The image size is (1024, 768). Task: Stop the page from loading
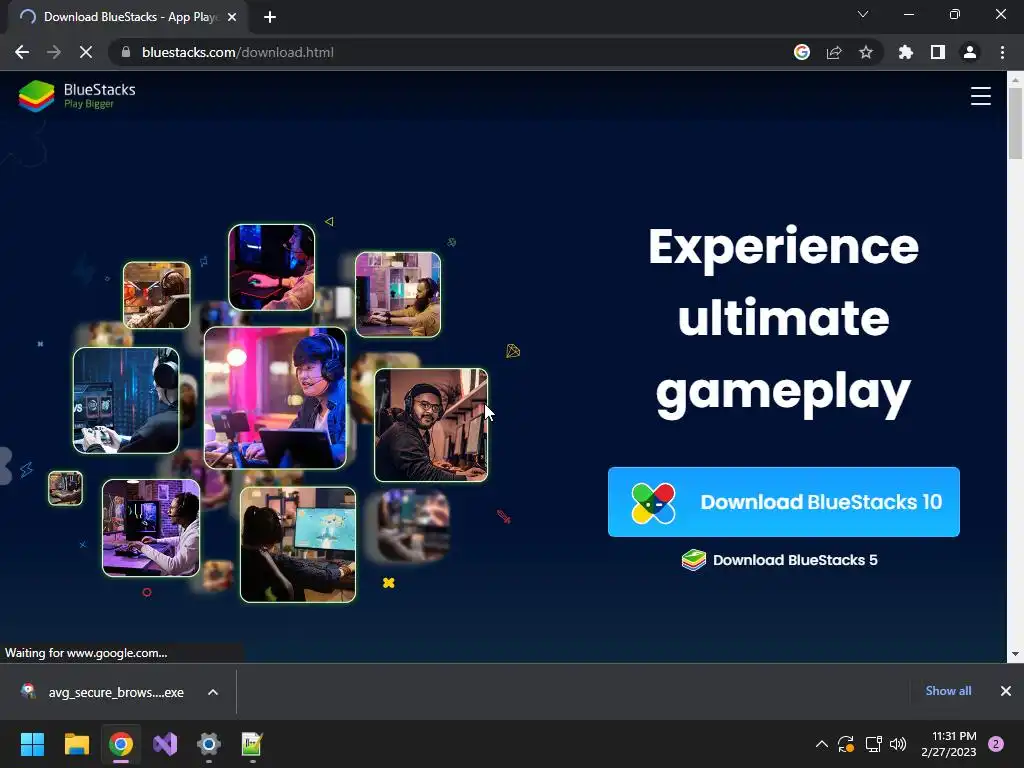86,52
